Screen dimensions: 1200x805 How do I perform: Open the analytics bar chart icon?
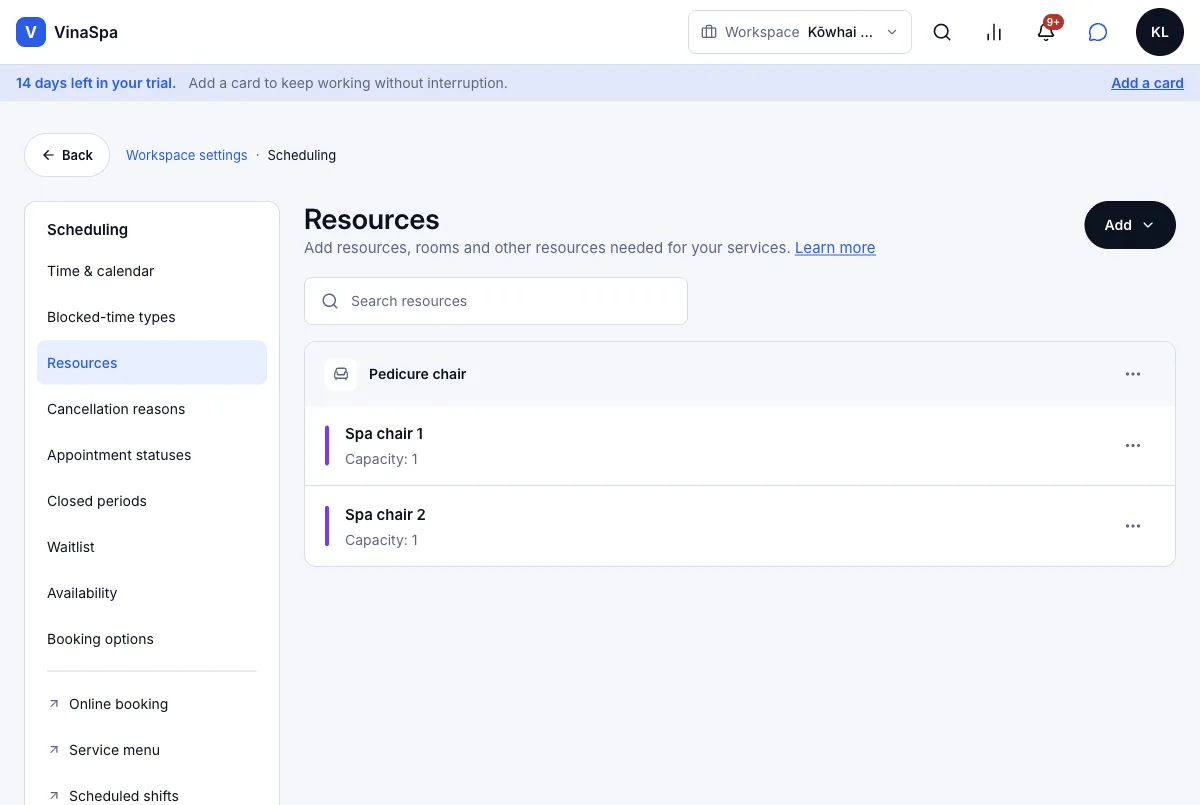point(994,32)
